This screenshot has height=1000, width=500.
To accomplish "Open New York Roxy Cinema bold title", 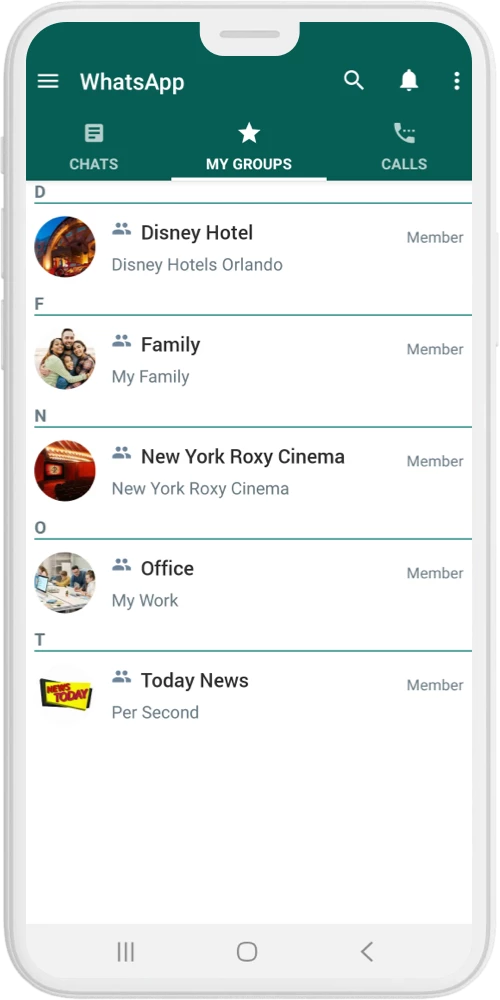I will pos(243,457).
